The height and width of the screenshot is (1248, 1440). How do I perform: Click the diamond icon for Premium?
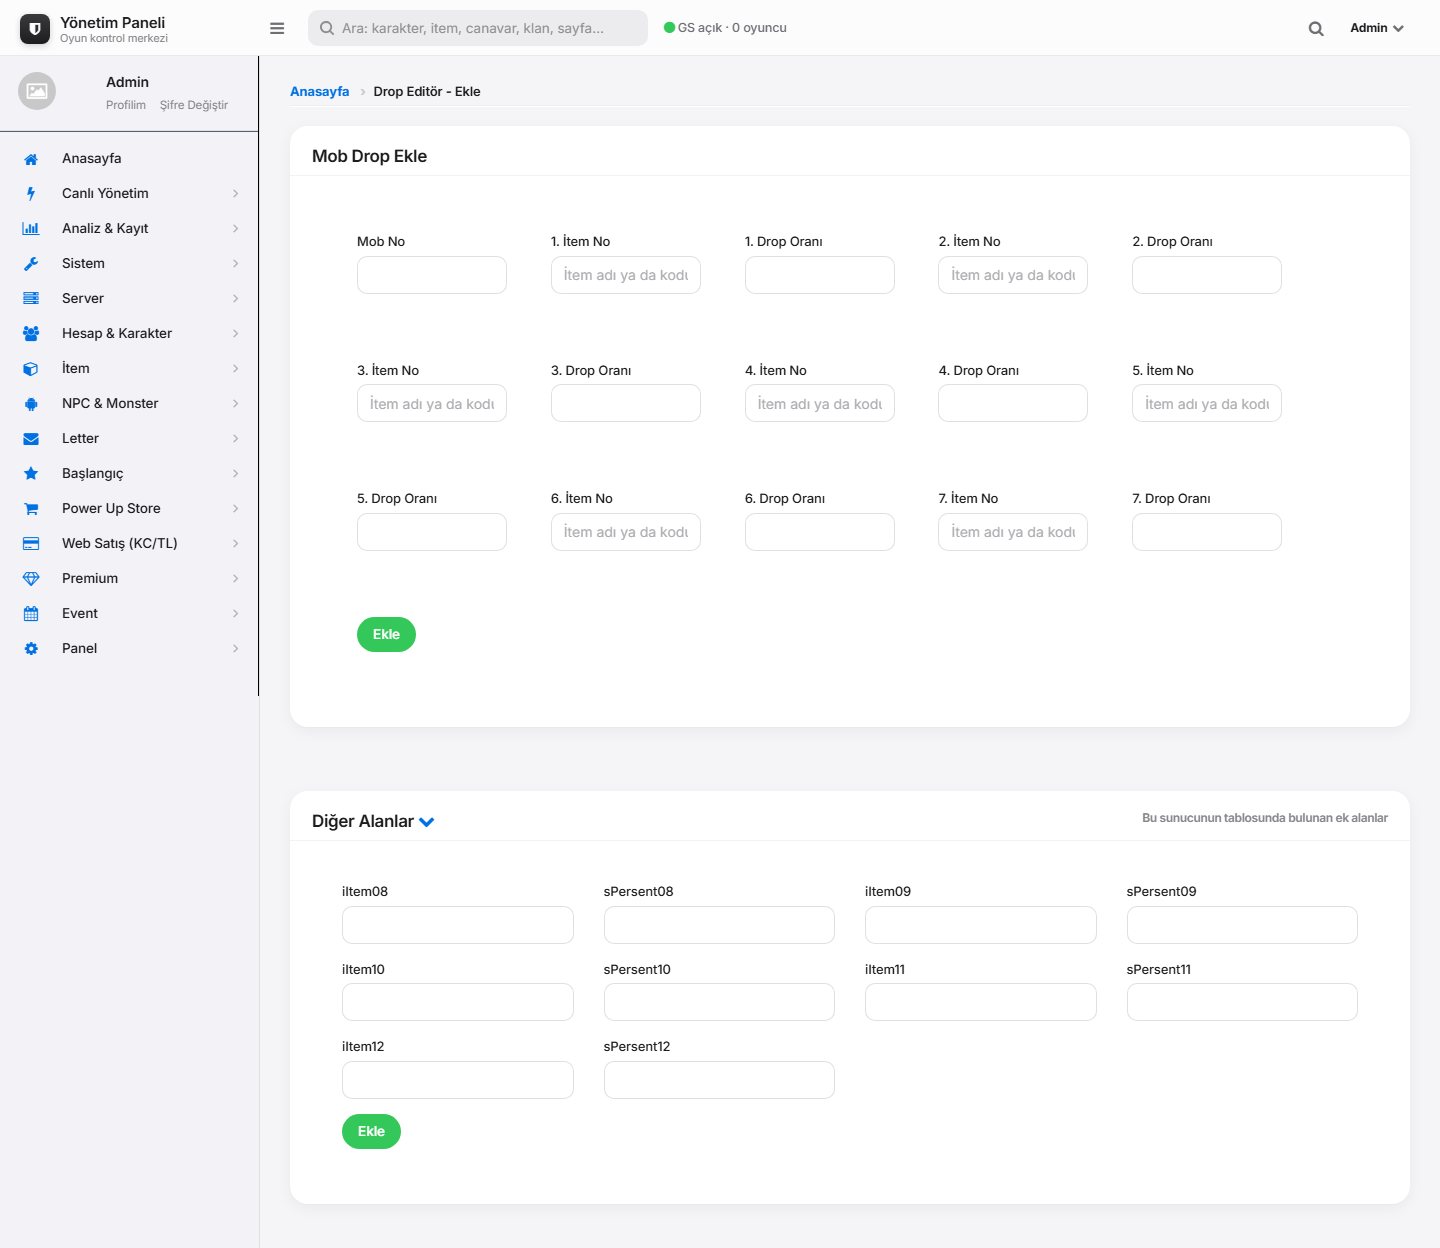(31, 579)
